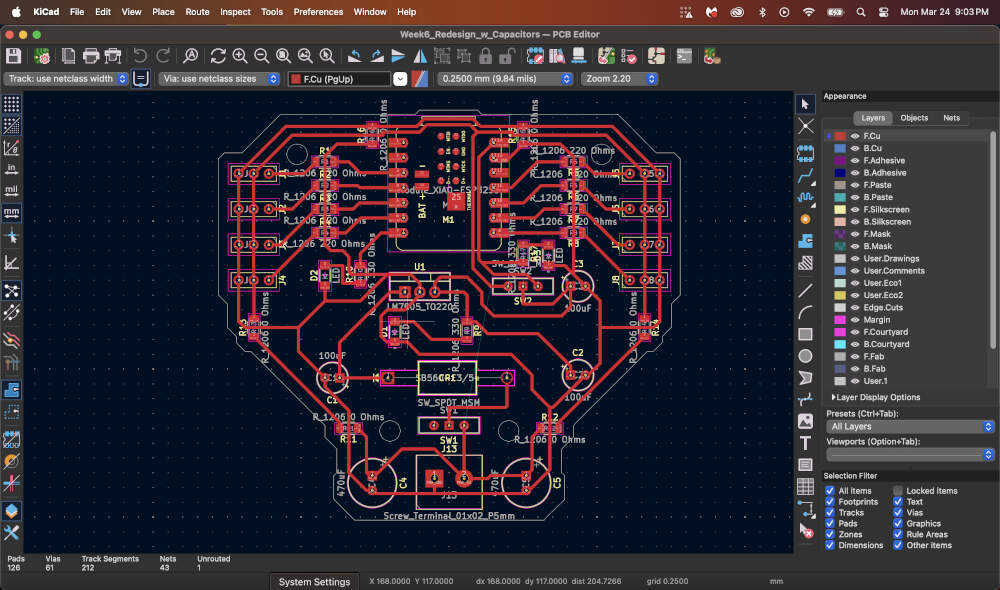
Task: Open the Route menu
Action: [197, 11]
